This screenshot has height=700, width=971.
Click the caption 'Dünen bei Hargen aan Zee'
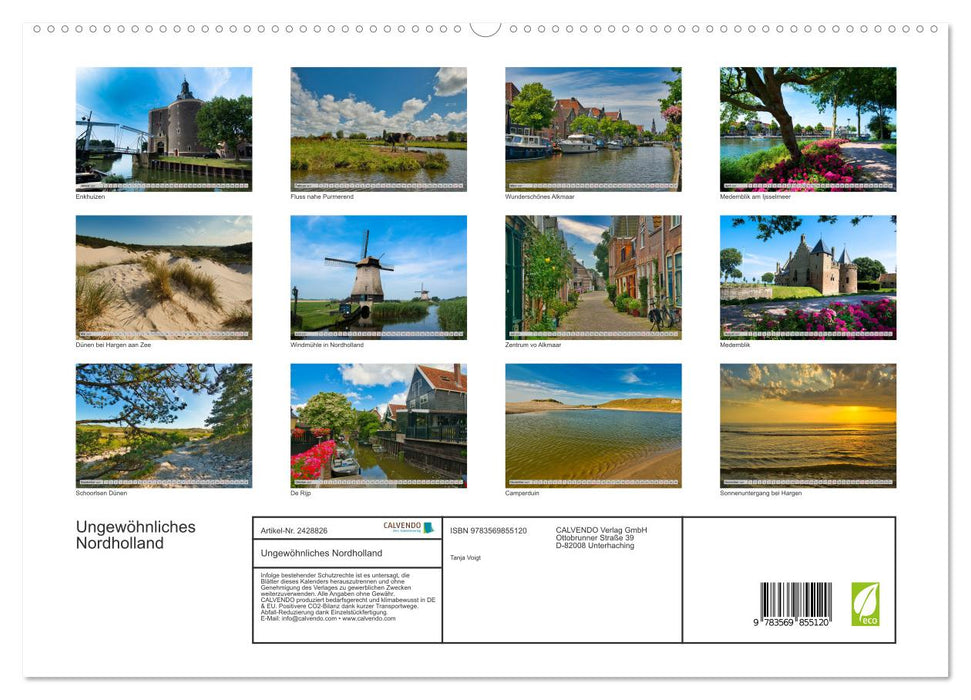[113, 344]
